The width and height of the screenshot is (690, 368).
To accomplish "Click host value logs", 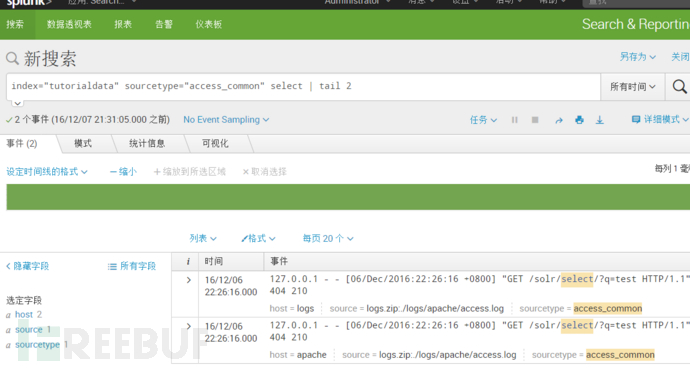I will coord(305,309).
